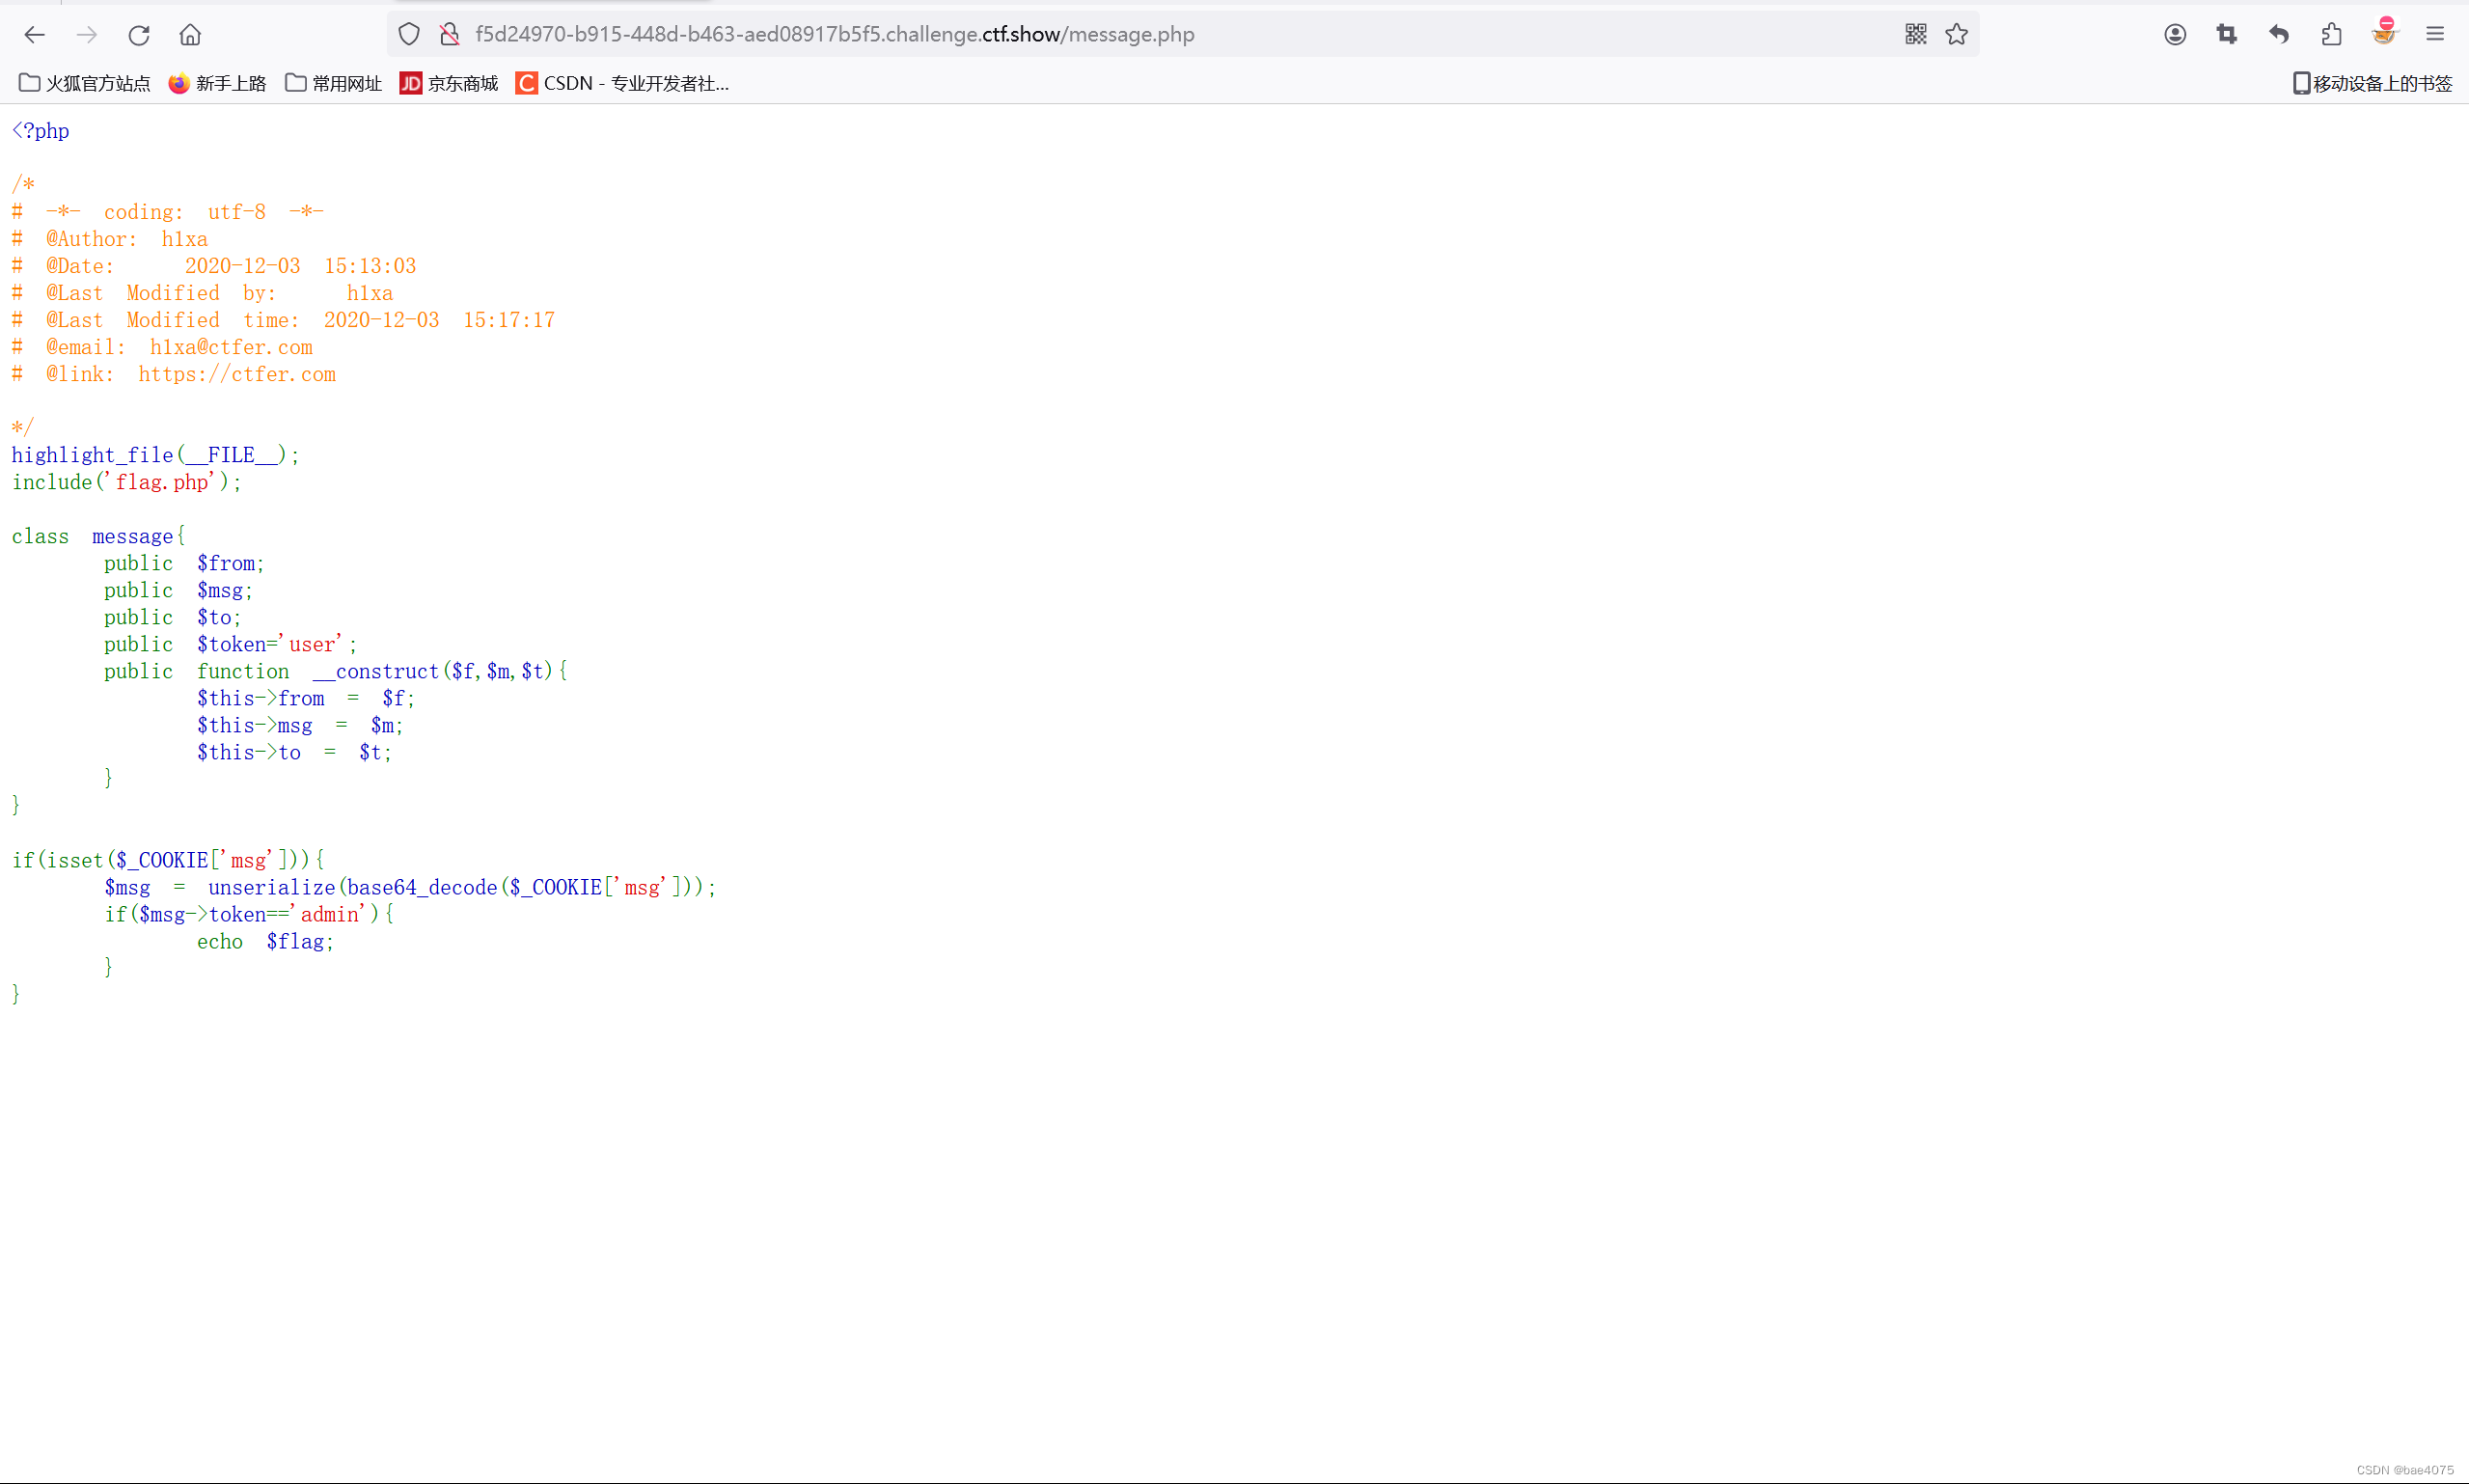Open the extensions puzzle menu
Screen dimensions: 2469x1484
(x=2331, y=35)
